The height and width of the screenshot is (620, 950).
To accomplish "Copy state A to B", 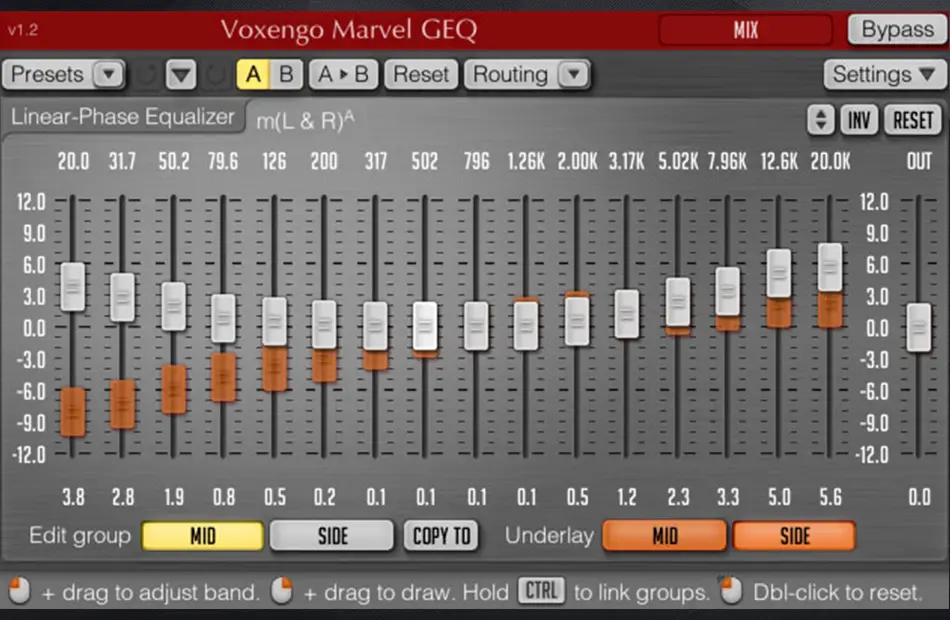I will pyautogui.click(x=344, y=75).
